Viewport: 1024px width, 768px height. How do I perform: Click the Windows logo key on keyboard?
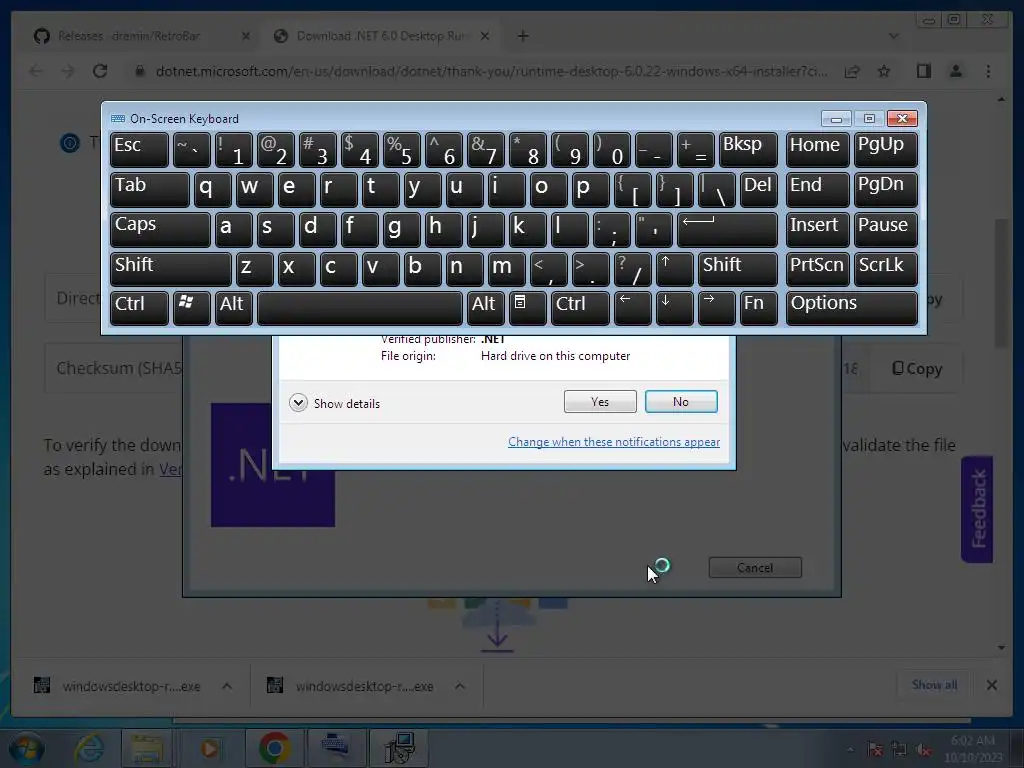[191, 308]
